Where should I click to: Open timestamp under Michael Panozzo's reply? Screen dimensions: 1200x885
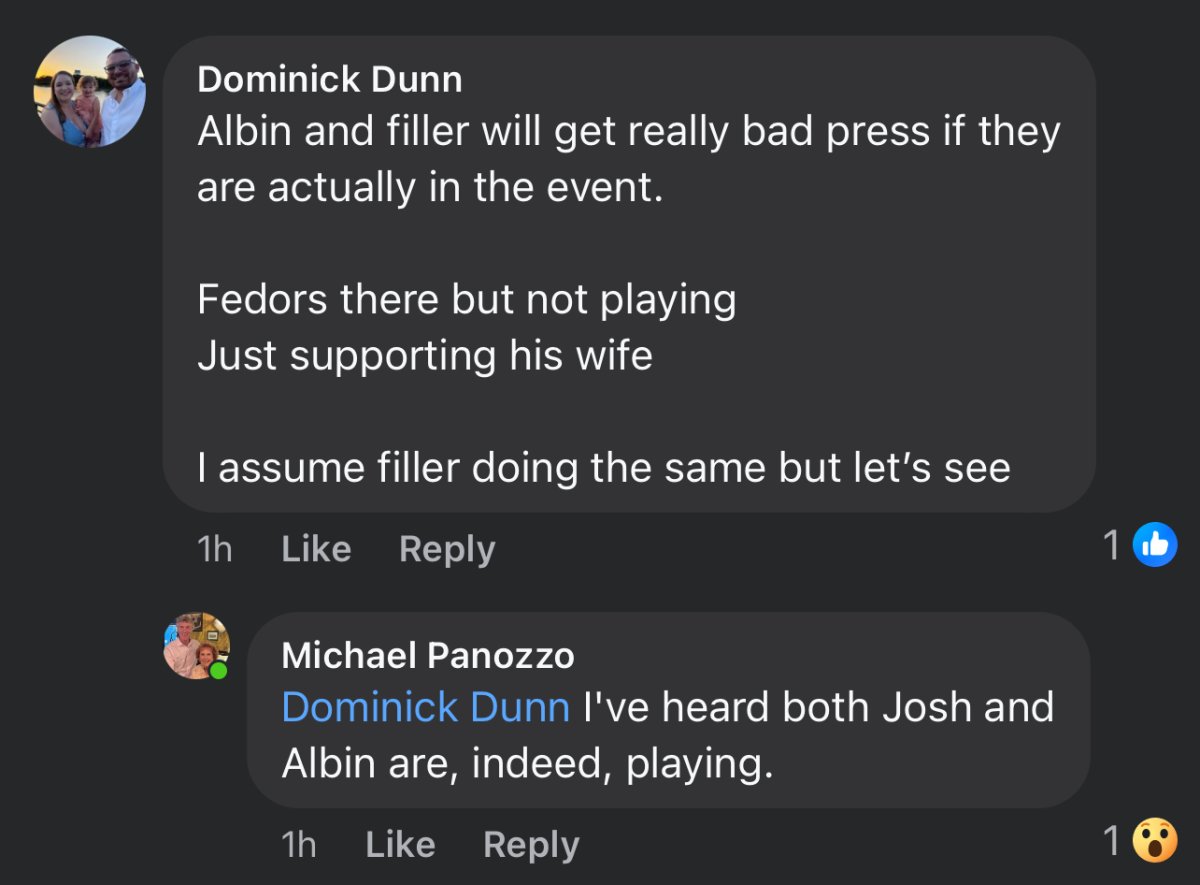298,845
